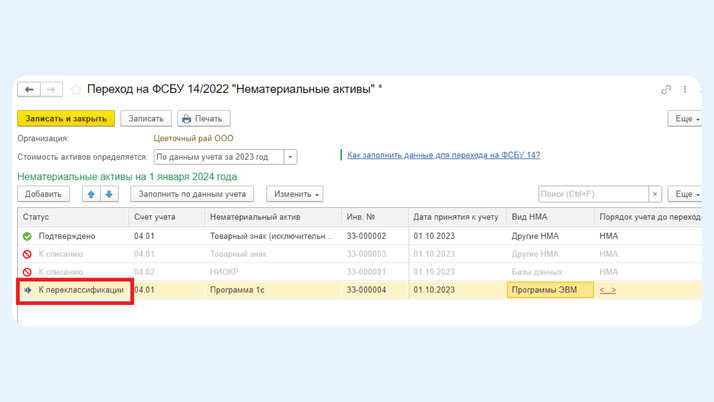Click Вид НМА column header
714x402 pixels.
click(x=550, y=217)
